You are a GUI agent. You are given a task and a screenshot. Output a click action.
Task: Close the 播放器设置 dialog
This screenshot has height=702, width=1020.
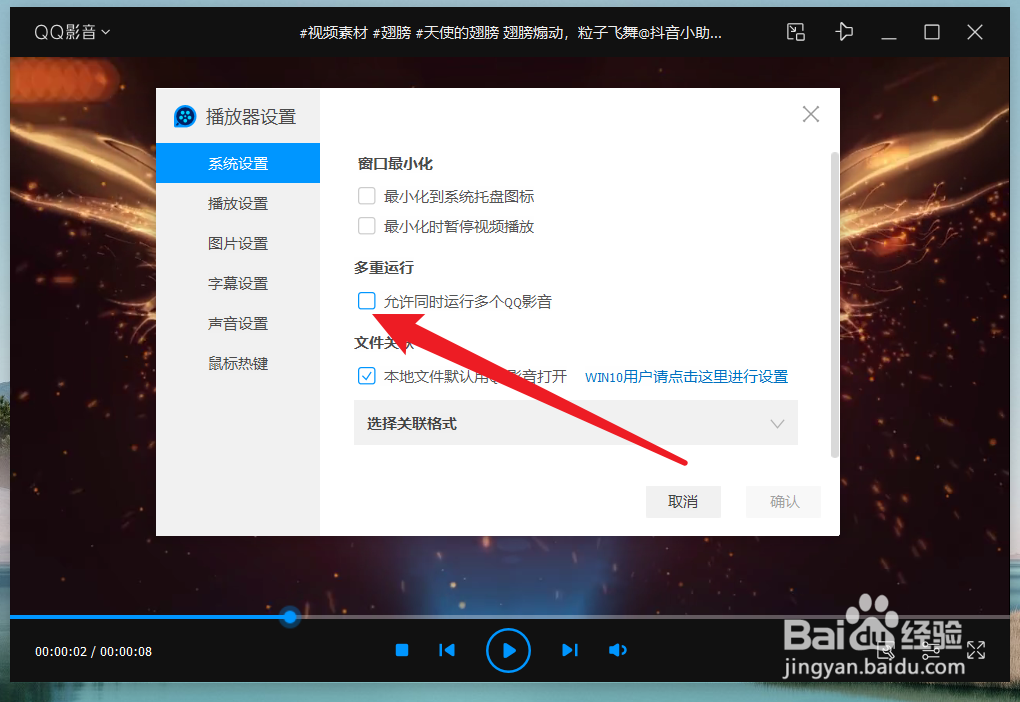(x=811, y=115)
